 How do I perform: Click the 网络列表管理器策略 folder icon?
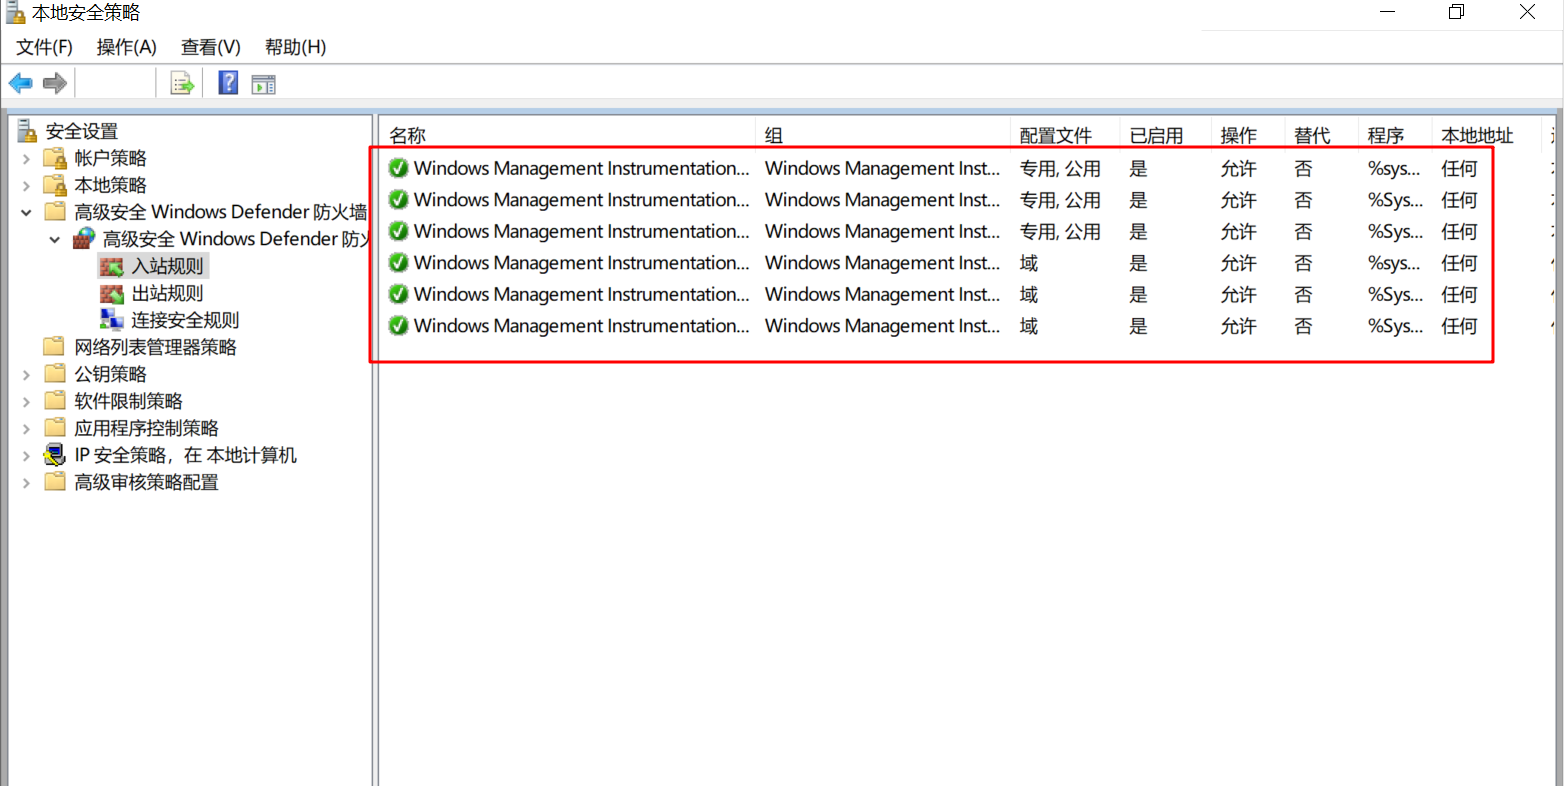(55, 347)
